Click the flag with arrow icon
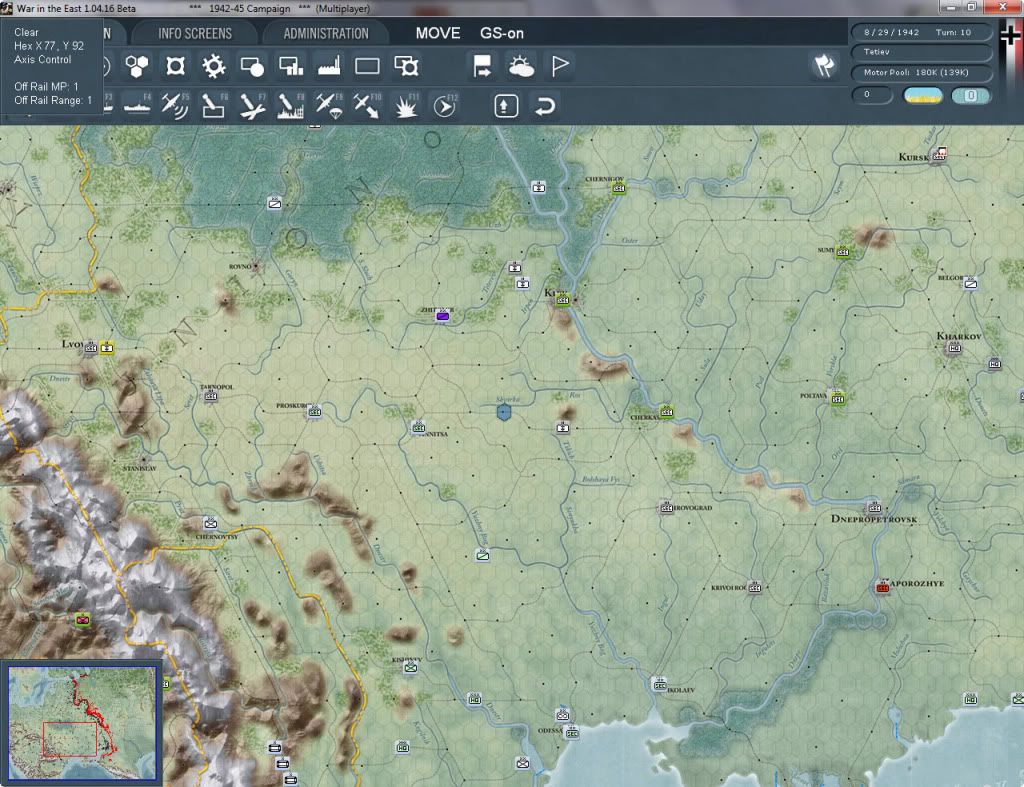 pos(482,66)
